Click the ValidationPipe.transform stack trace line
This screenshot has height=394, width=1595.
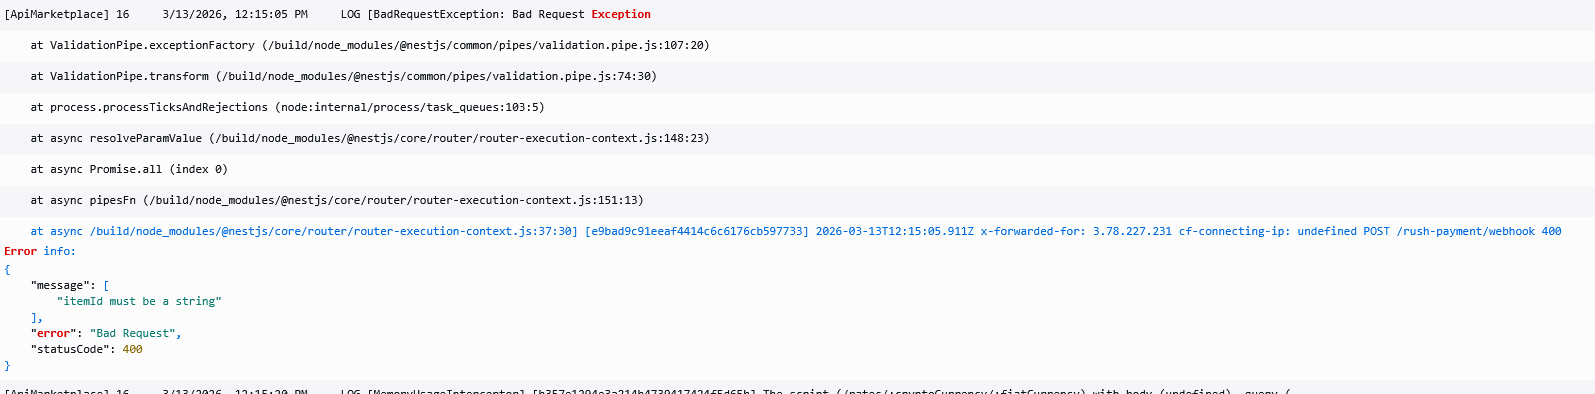(797, 77)
